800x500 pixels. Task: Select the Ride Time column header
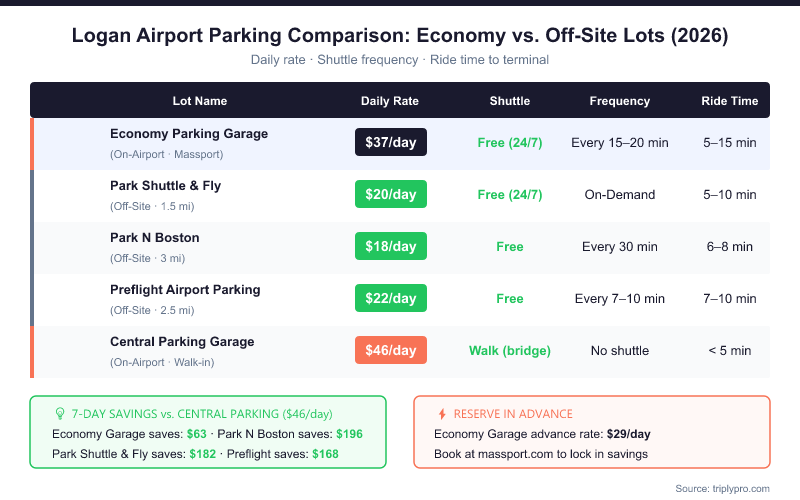pyautogui.click(x=730, y=101)
